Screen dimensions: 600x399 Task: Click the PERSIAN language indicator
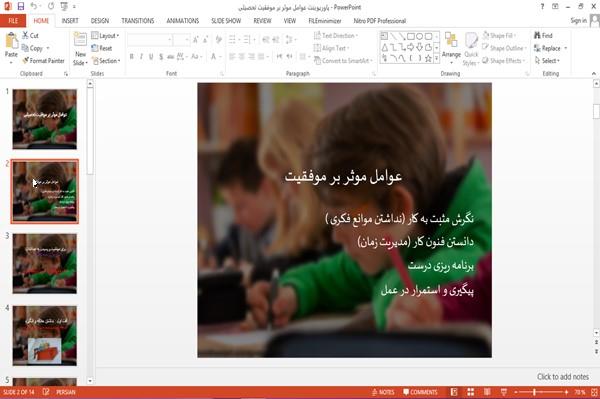(x=65, y=392)
